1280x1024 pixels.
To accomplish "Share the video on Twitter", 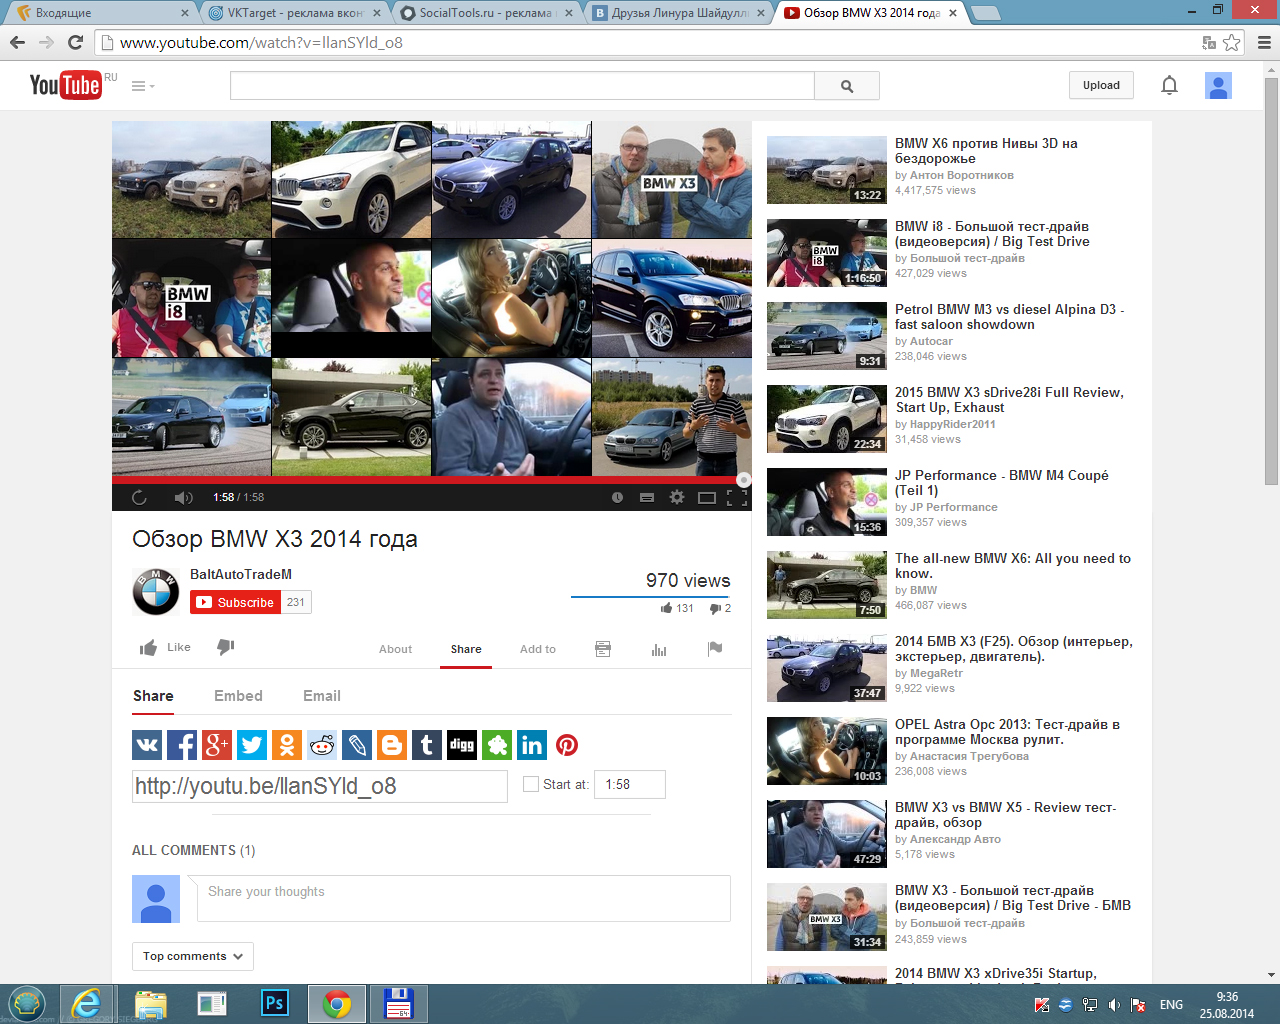I will [252, 745].
